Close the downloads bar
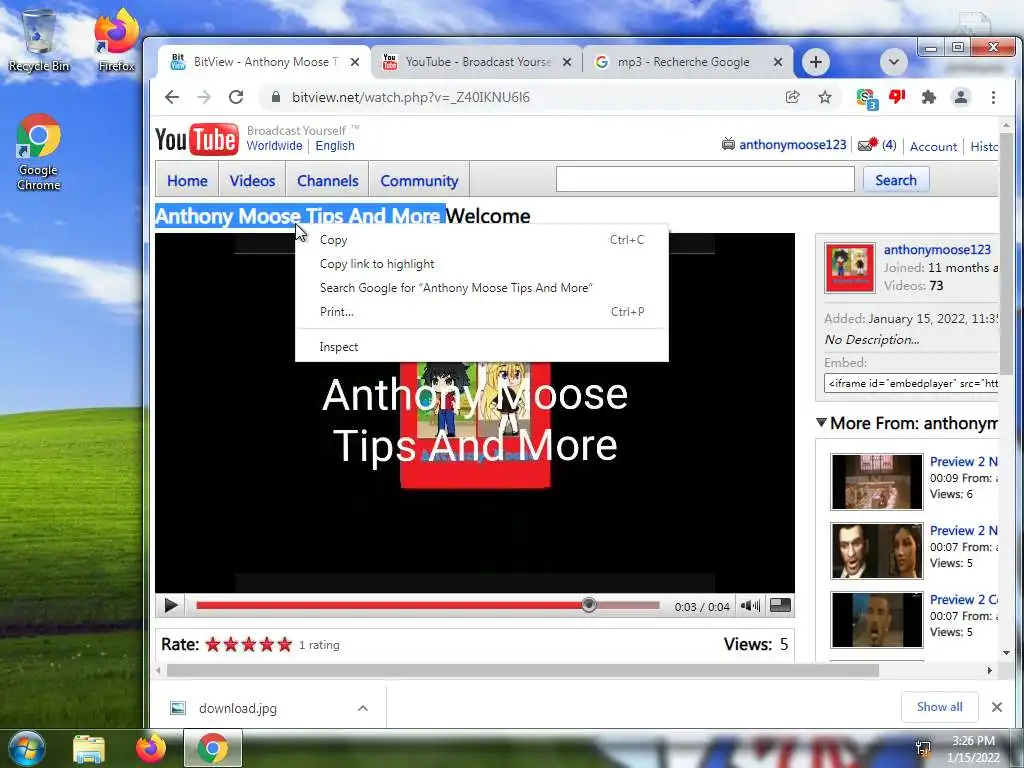1024x768 pixels. coord(997,707)
